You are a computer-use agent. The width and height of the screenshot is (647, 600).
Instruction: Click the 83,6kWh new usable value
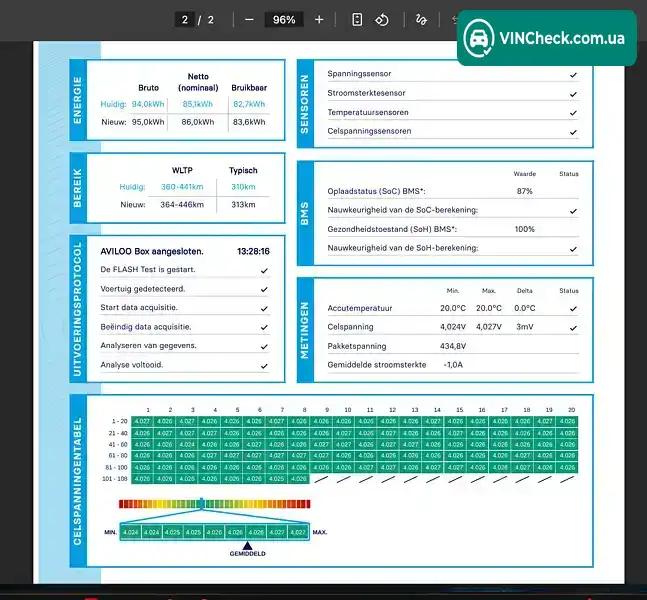coord(249,122)
